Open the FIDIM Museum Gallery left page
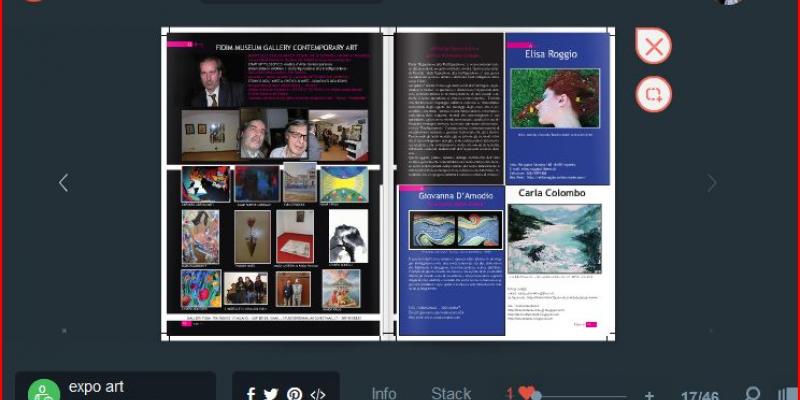Screen dimensions: 800x400 [x=273, y=184]
